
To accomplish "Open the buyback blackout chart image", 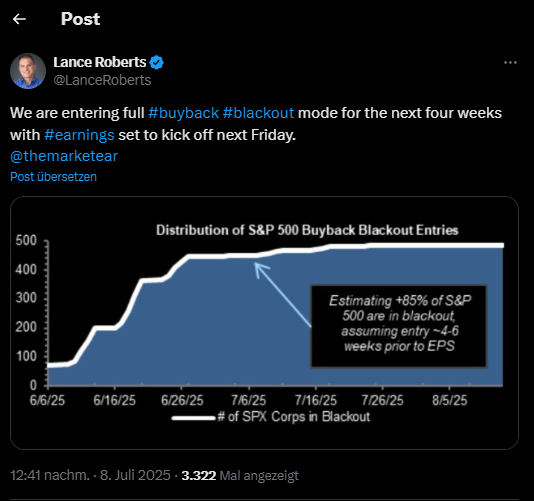I will click(264, 323).
